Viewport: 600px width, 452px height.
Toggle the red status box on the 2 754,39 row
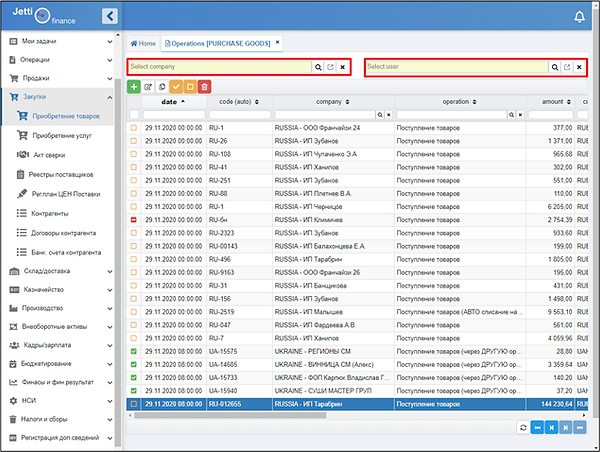pos(134,220)
